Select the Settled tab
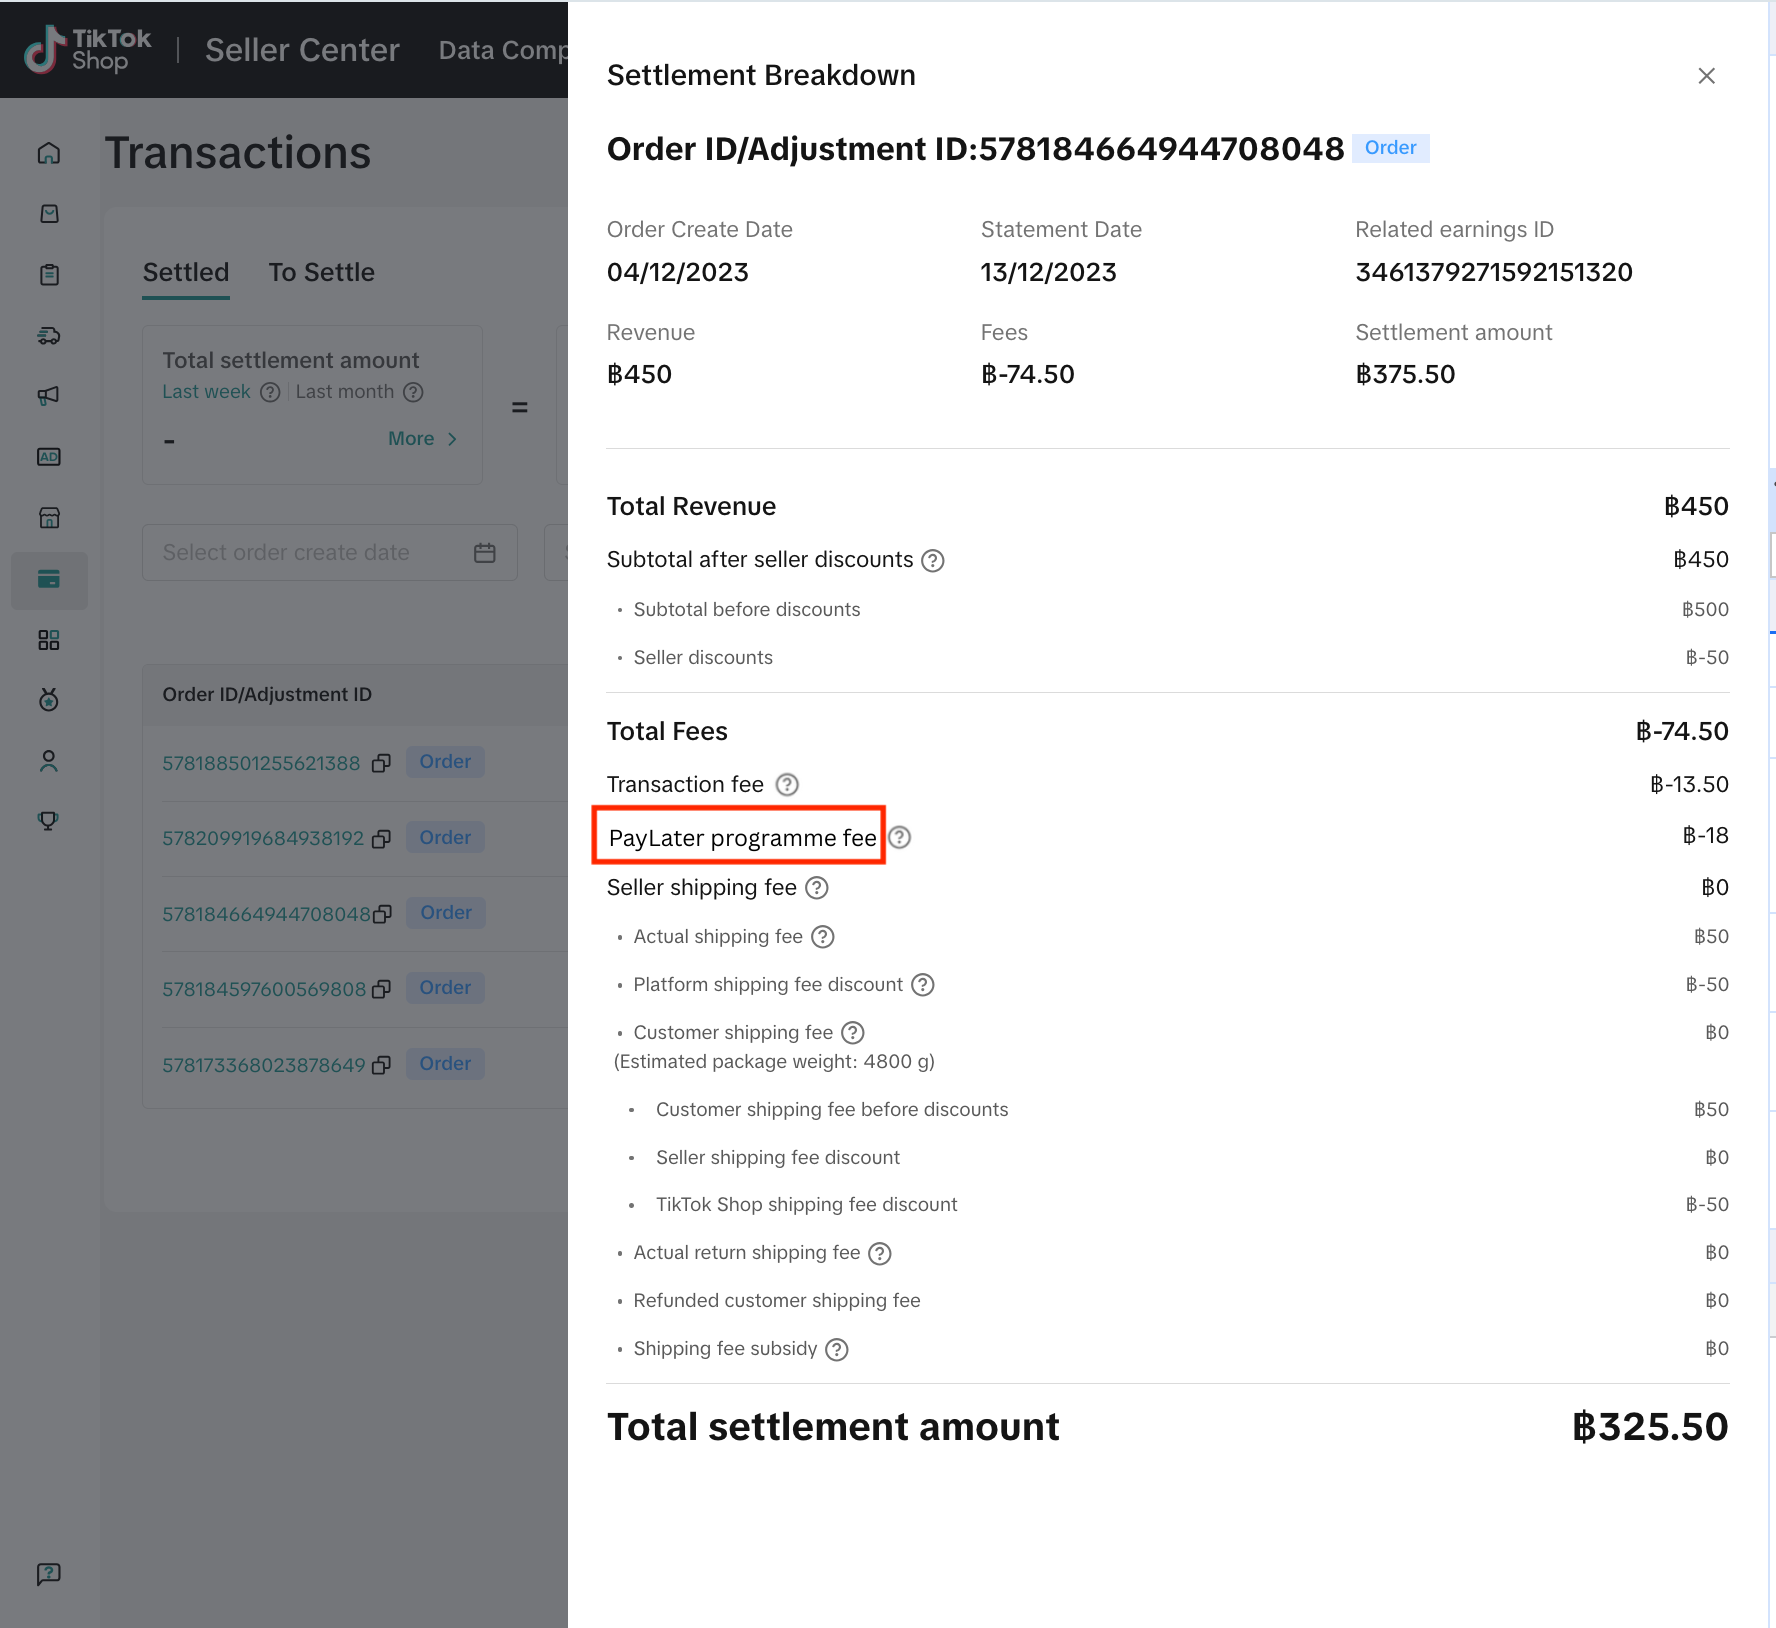 click(x=186, y=272)
